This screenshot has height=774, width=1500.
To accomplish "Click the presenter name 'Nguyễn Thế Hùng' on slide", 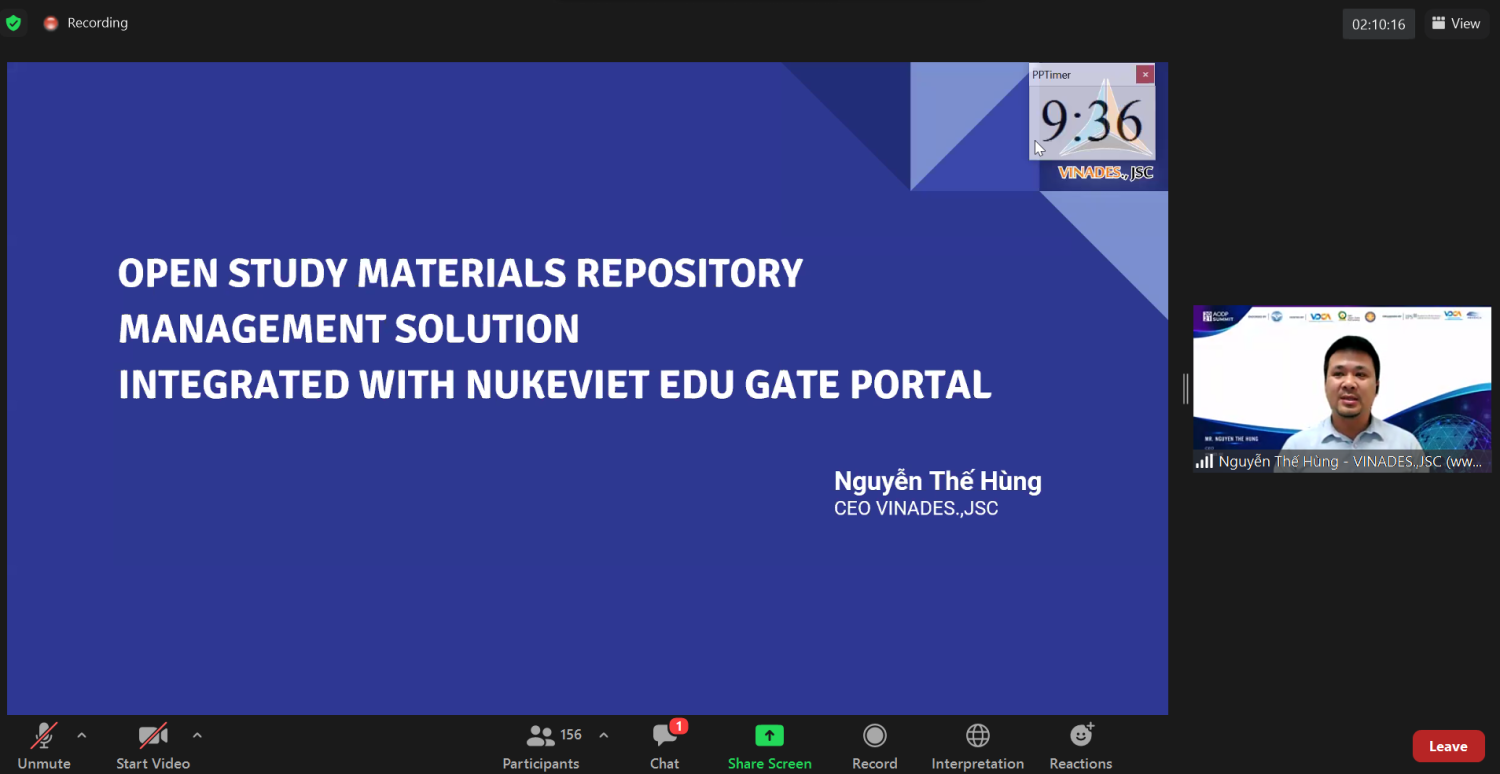I will (x=938, y=481).
